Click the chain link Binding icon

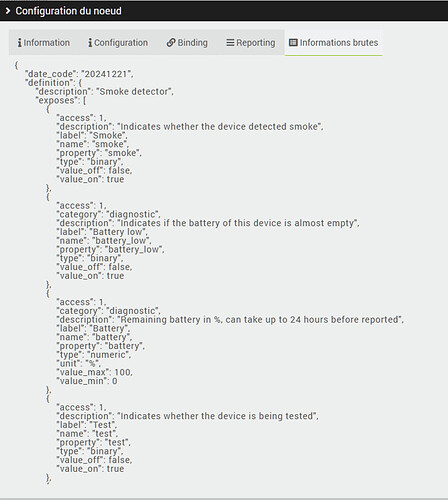pyautogui.click(x=171, y=43)
